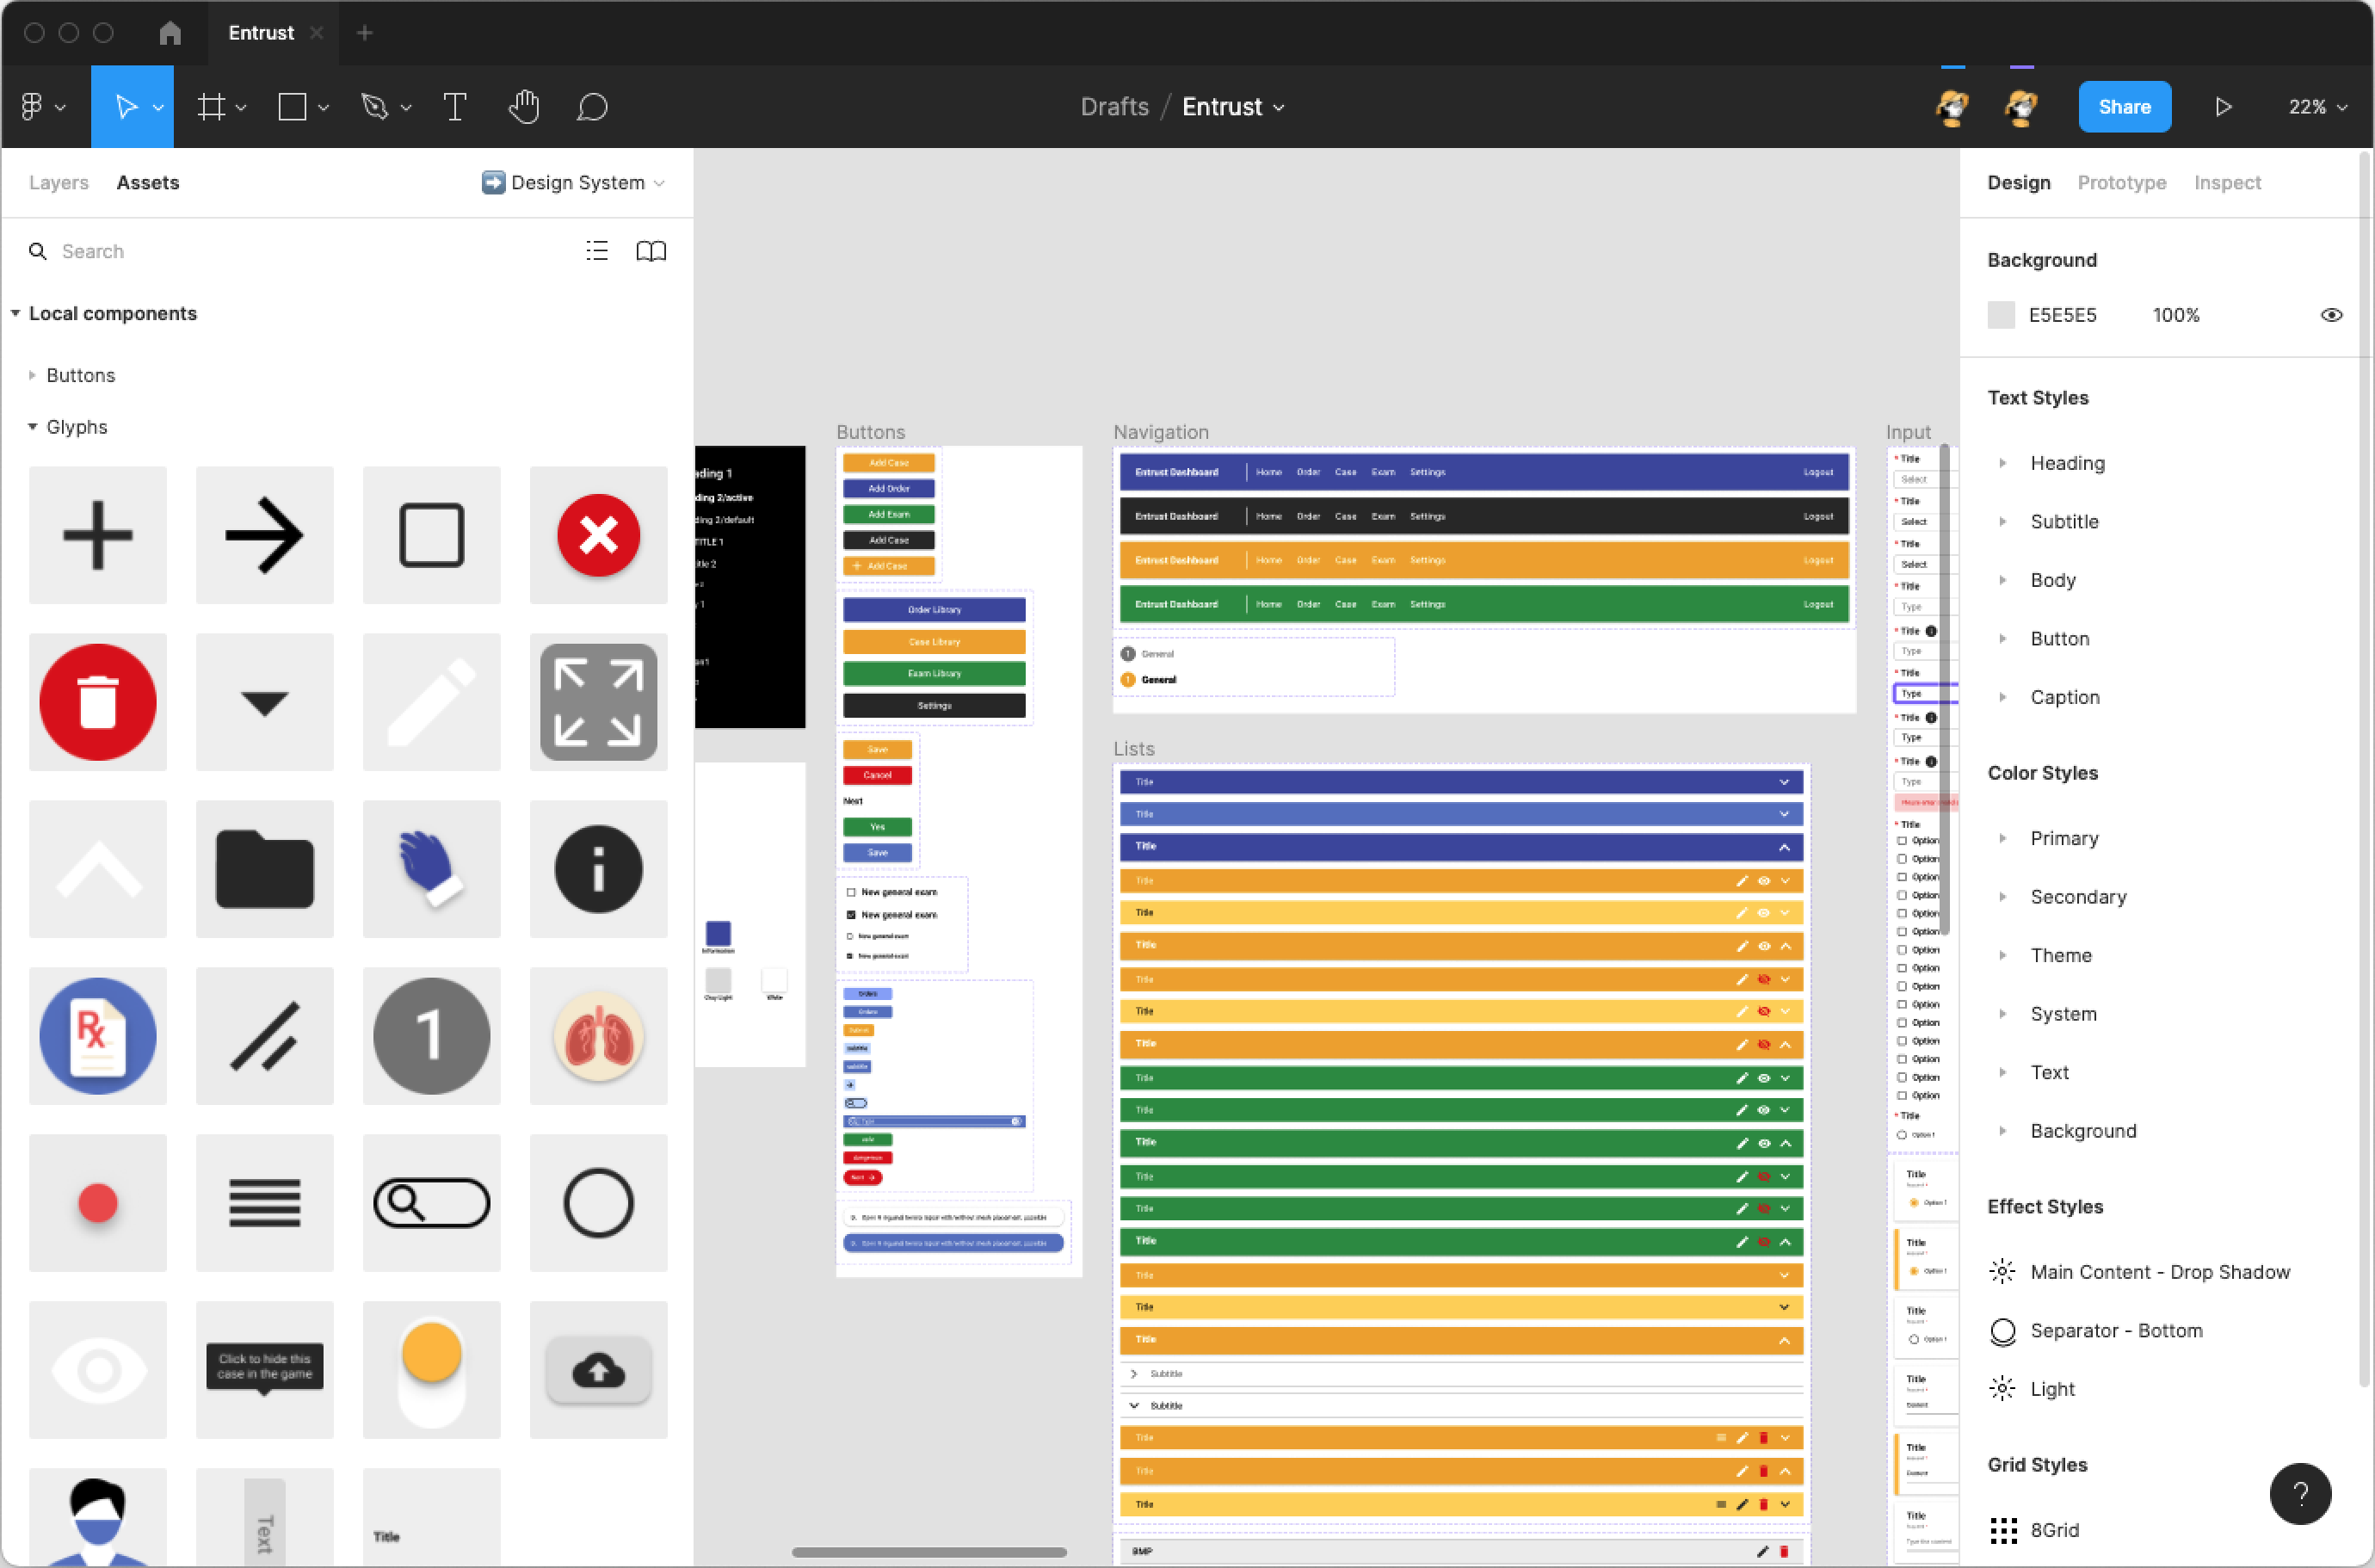
Task: Expand the Primary color style group
Action: (2003, 838)
